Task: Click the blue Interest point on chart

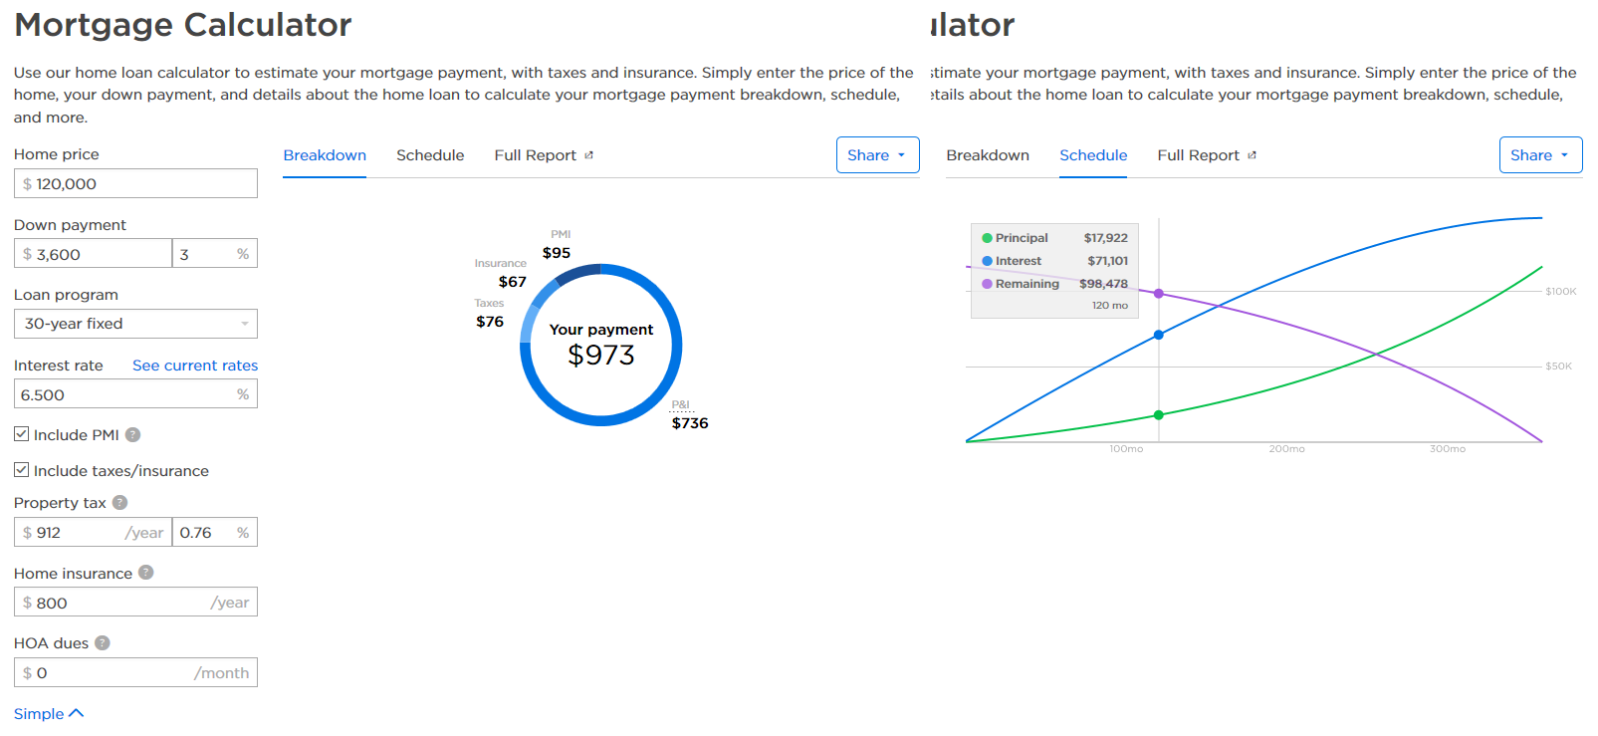Action: [1159, 335]
